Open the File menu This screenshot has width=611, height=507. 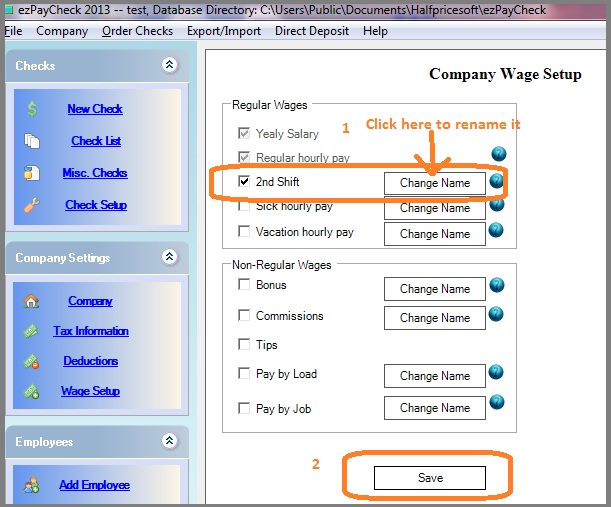point(13,31)
